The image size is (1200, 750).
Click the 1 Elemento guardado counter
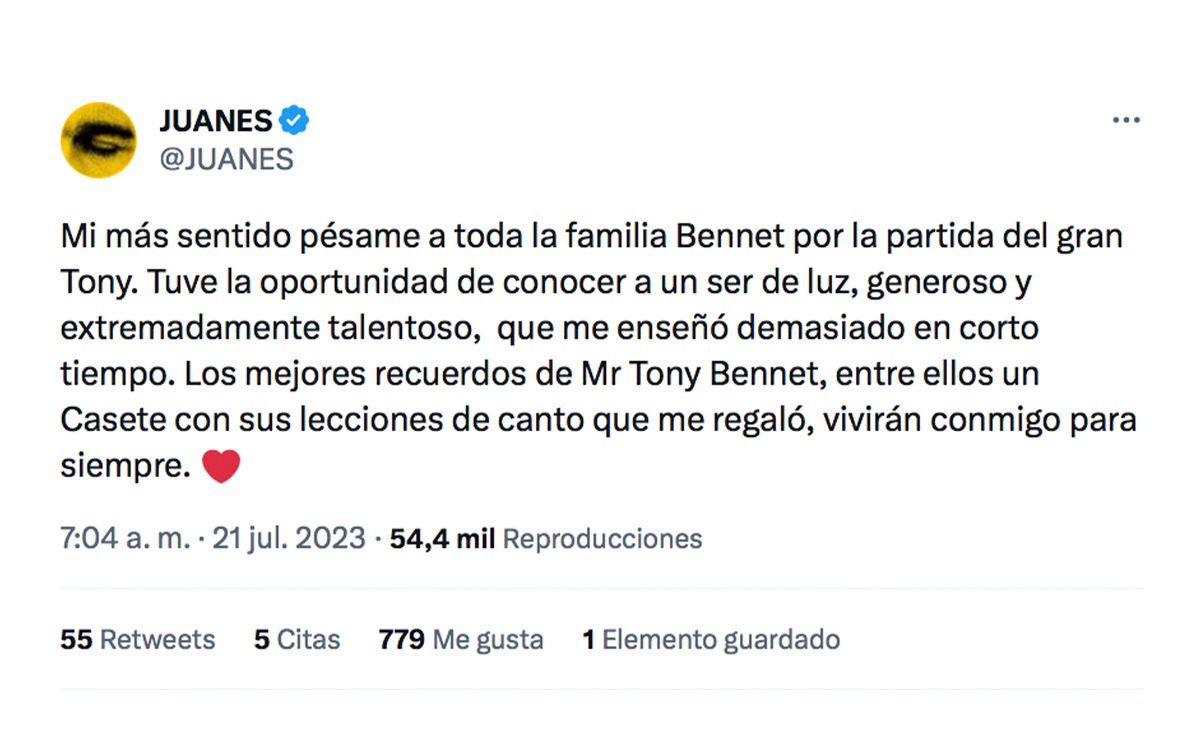711,639
